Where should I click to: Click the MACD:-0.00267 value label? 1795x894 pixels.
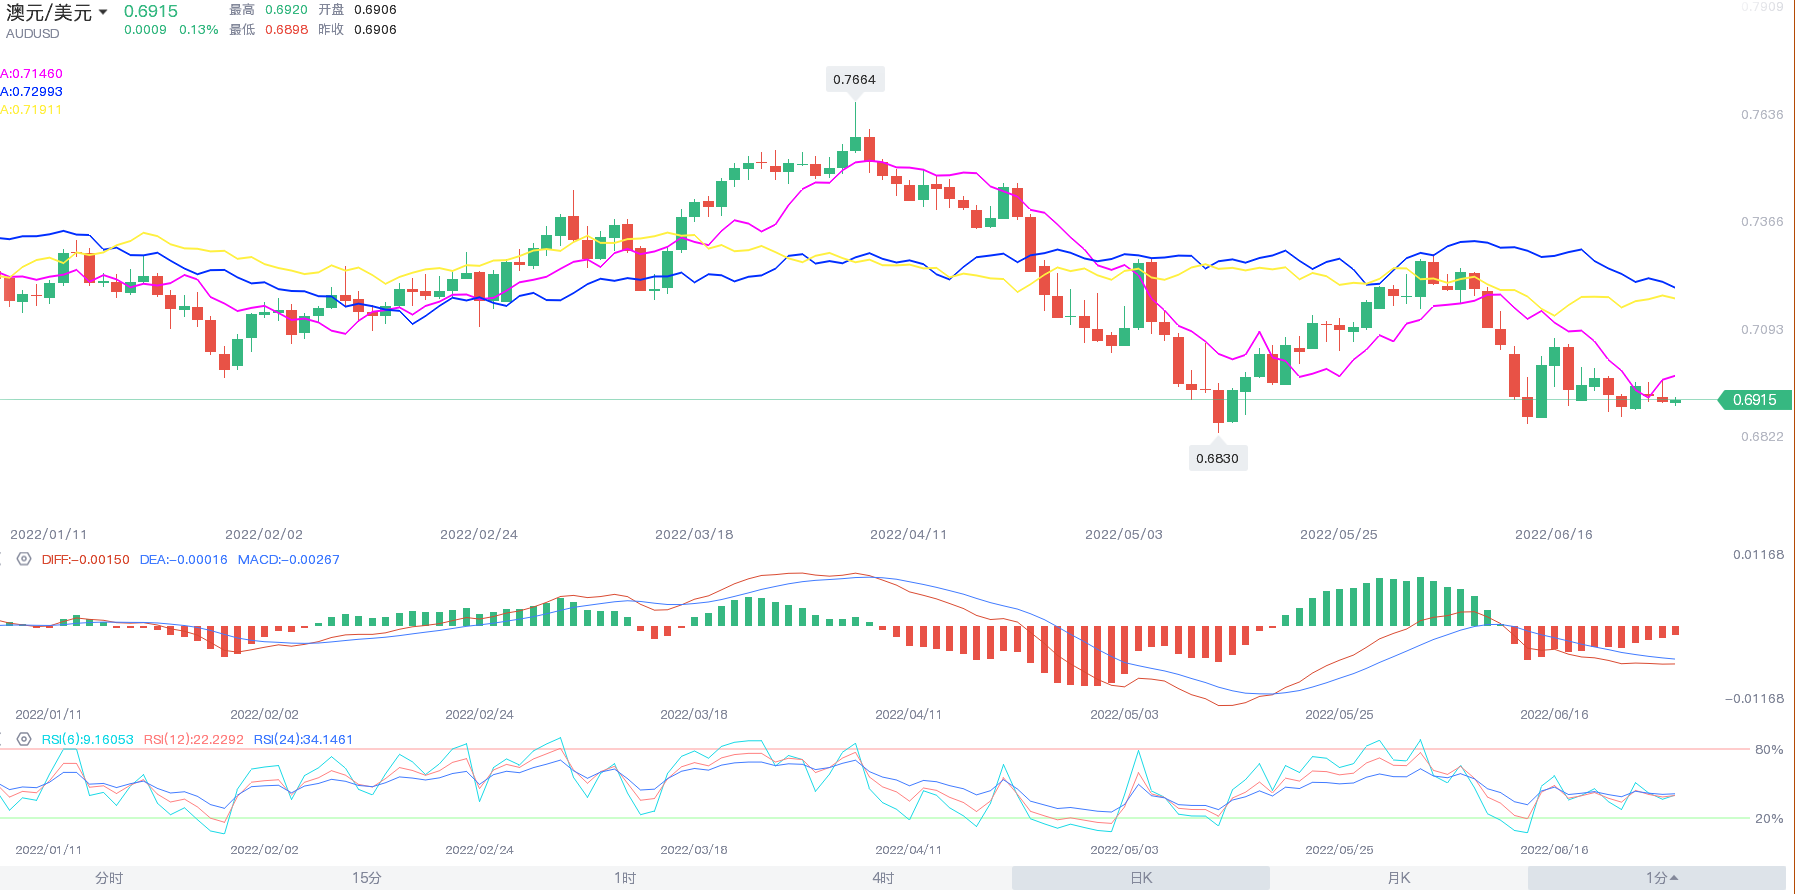(x=289, y=560)
